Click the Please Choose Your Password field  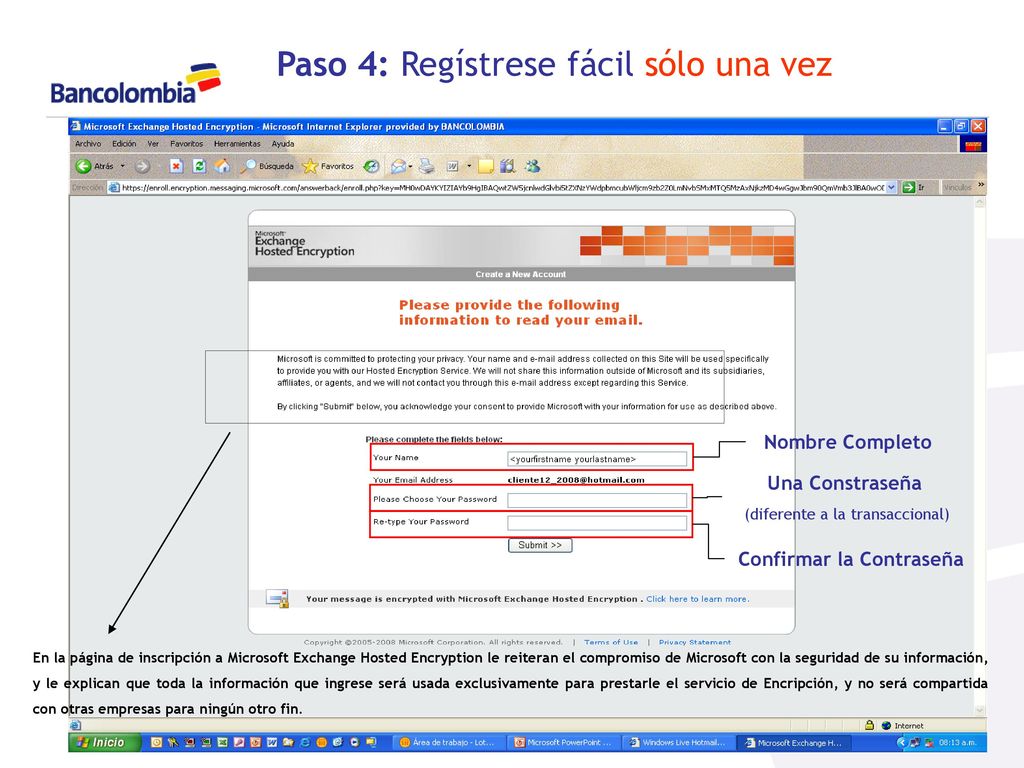click(x=597, y=500)
